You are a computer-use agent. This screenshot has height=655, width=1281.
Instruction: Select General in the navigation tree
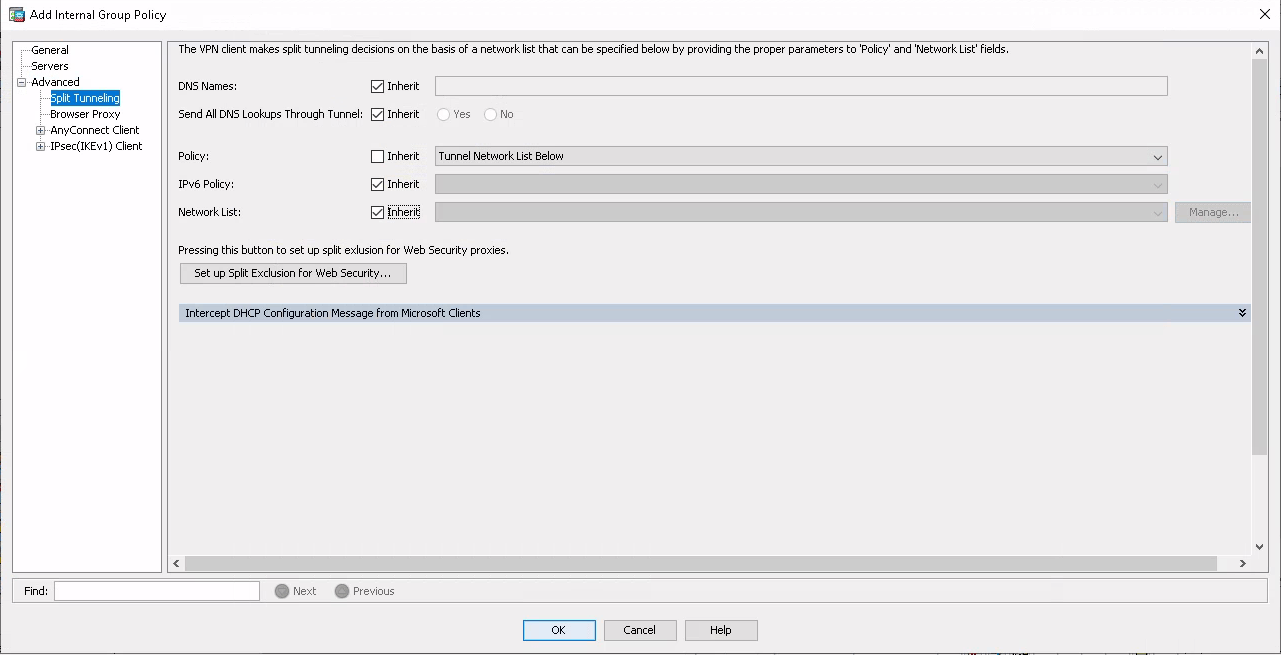[50, 50]
